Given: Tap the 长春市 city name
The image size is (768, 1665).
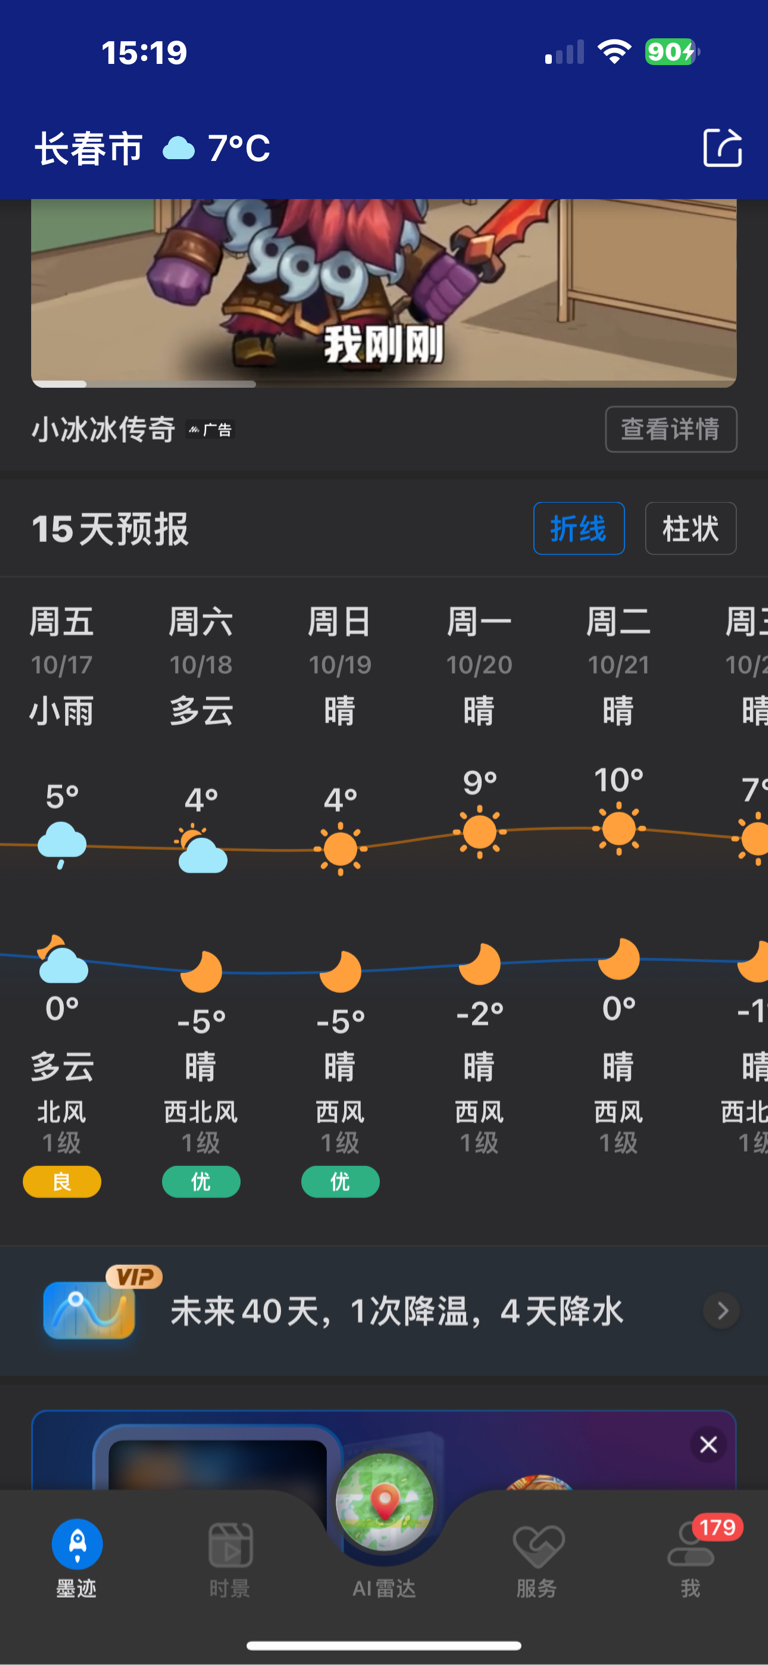Looking at the screenshot, I should 89,149.
